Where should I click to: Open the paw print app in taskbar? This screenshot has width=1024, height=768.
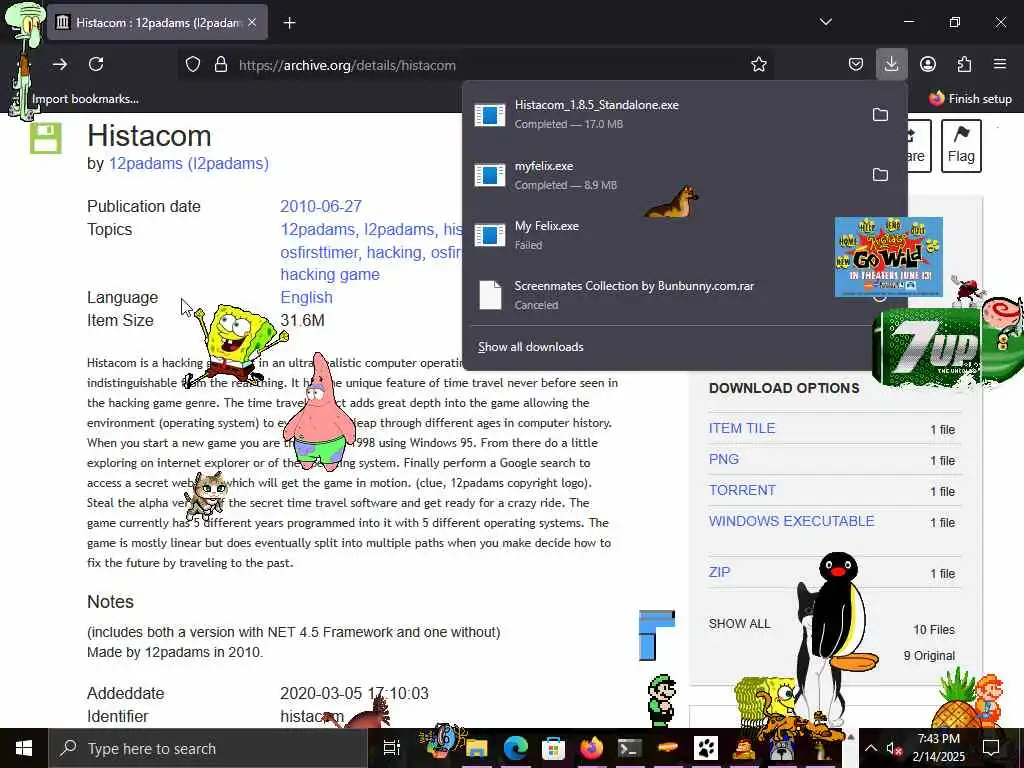[706, 748]
